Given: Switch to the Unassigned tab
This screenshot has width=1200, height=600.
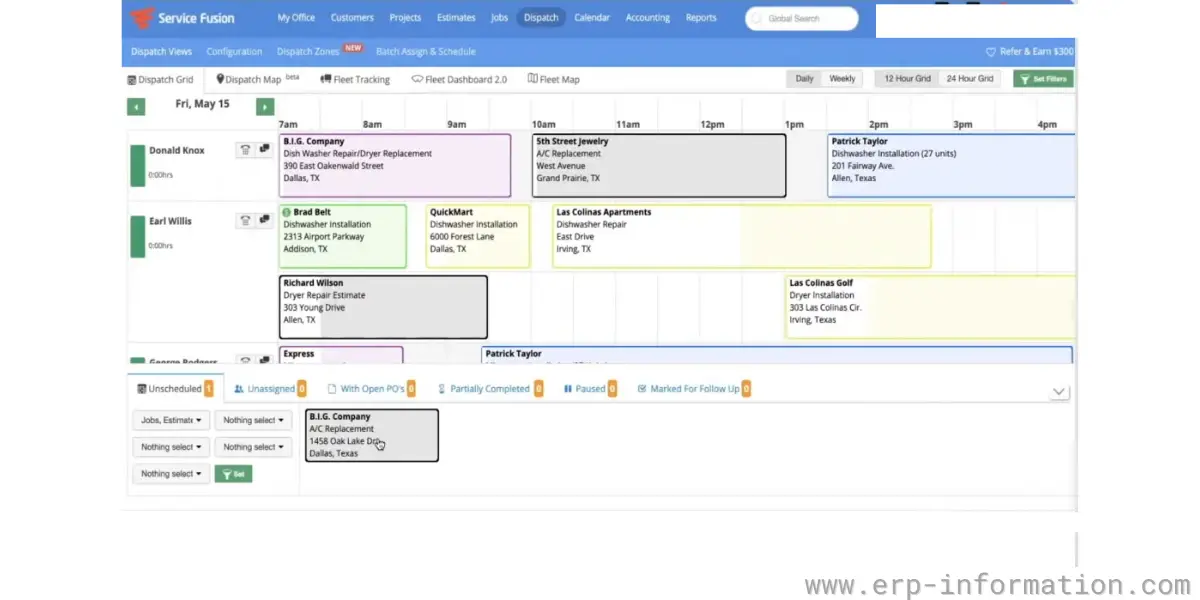Looking at the screenshot, I should [270, 389].
